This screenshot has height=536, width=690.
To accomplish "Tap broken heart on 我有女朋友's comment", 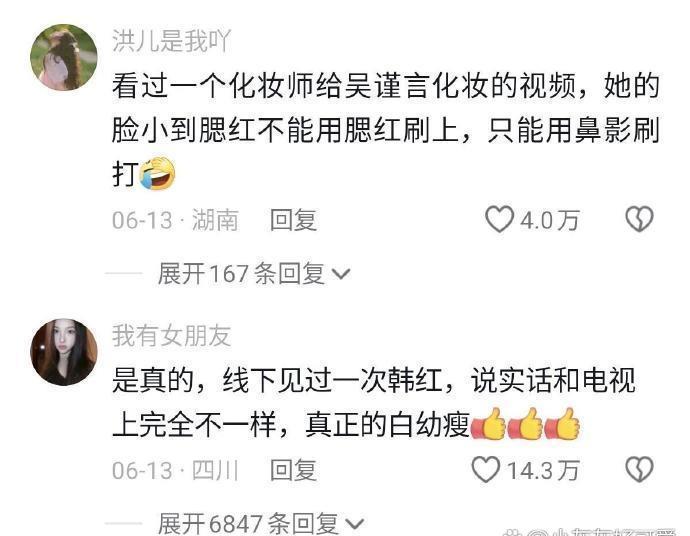I will [639, 470].
